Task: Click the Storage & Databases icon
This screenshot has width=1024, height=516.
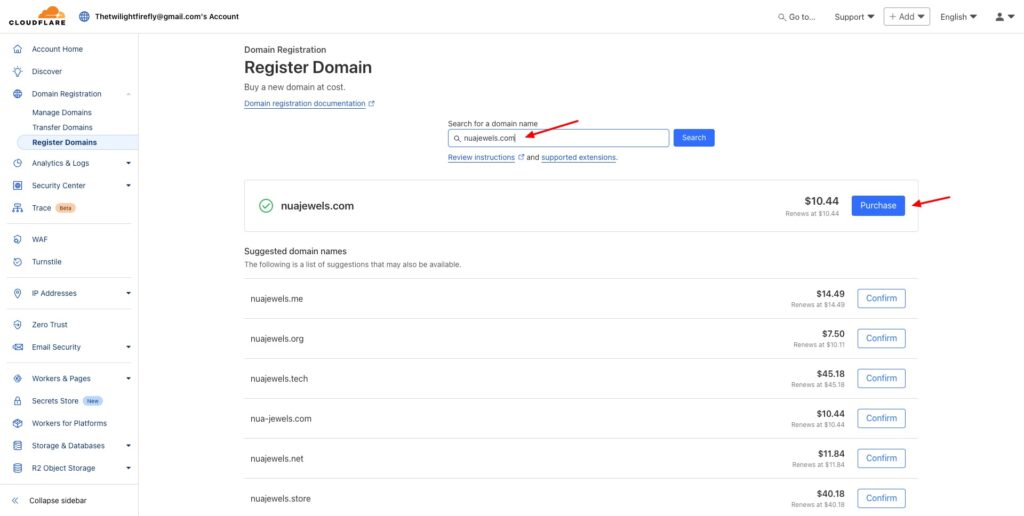Action: (x=18, y=445)
